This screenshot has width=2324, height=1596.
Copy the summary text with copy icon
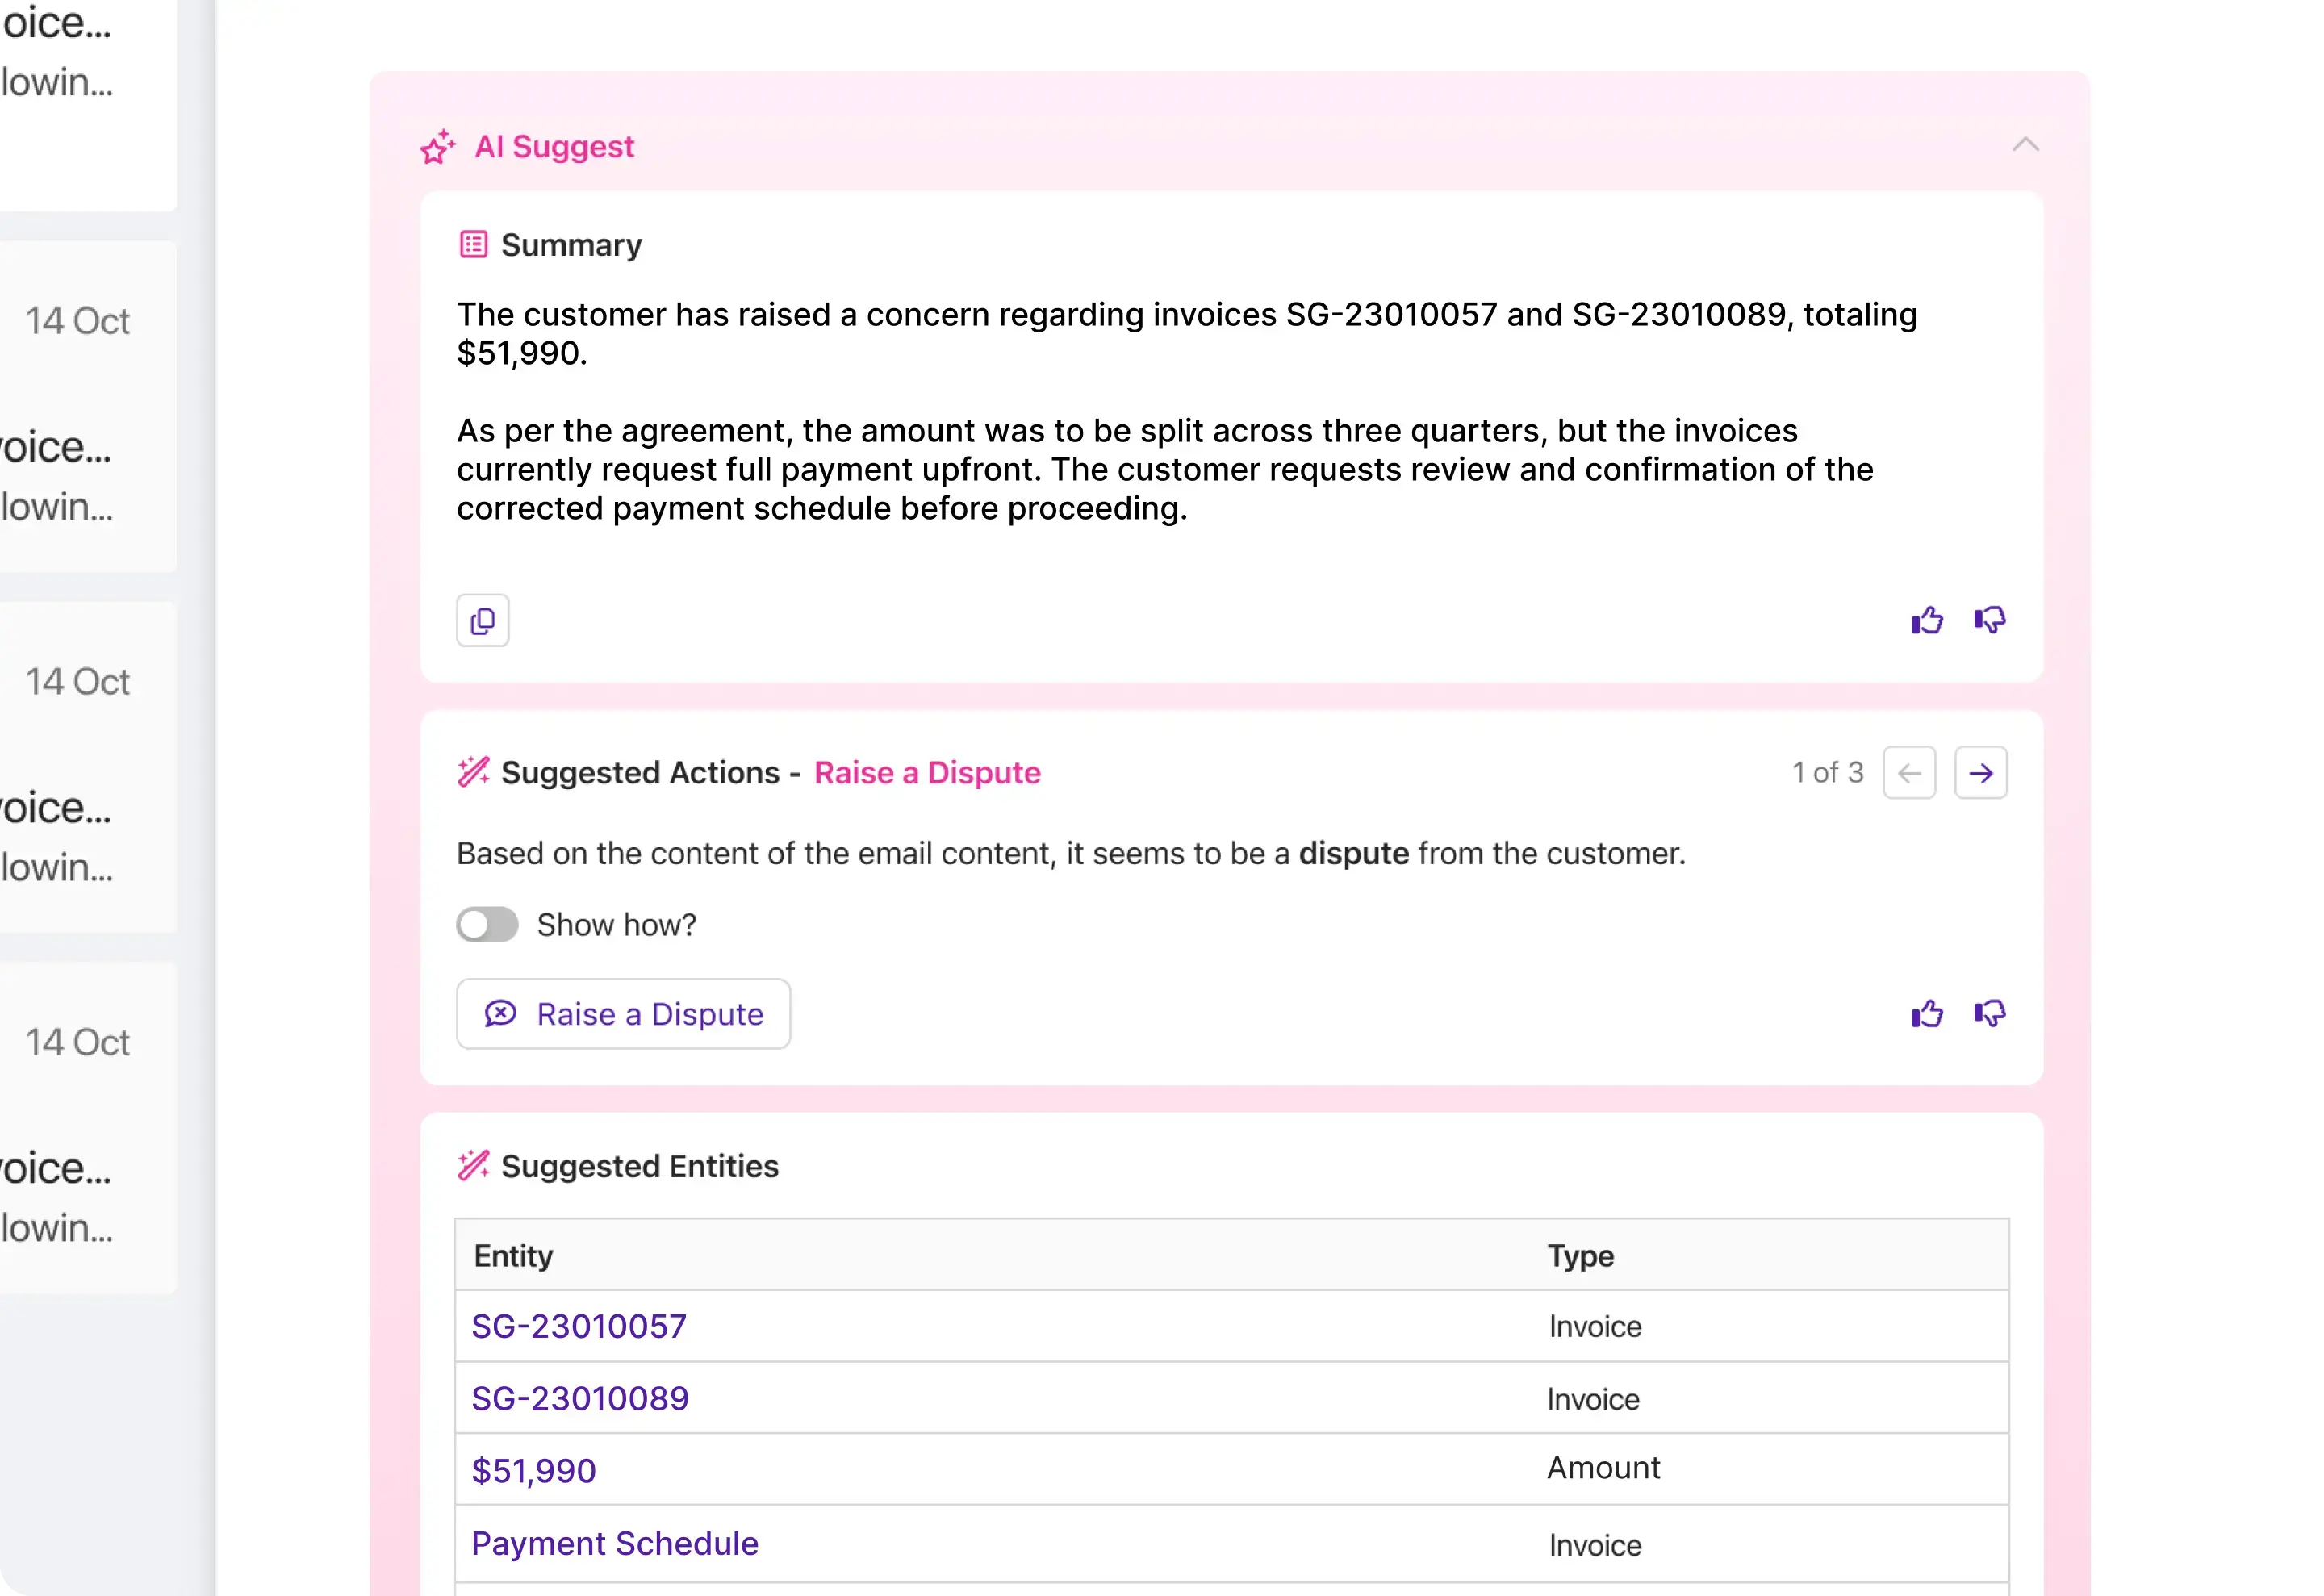pyautogui.click(x=482, y=621)
